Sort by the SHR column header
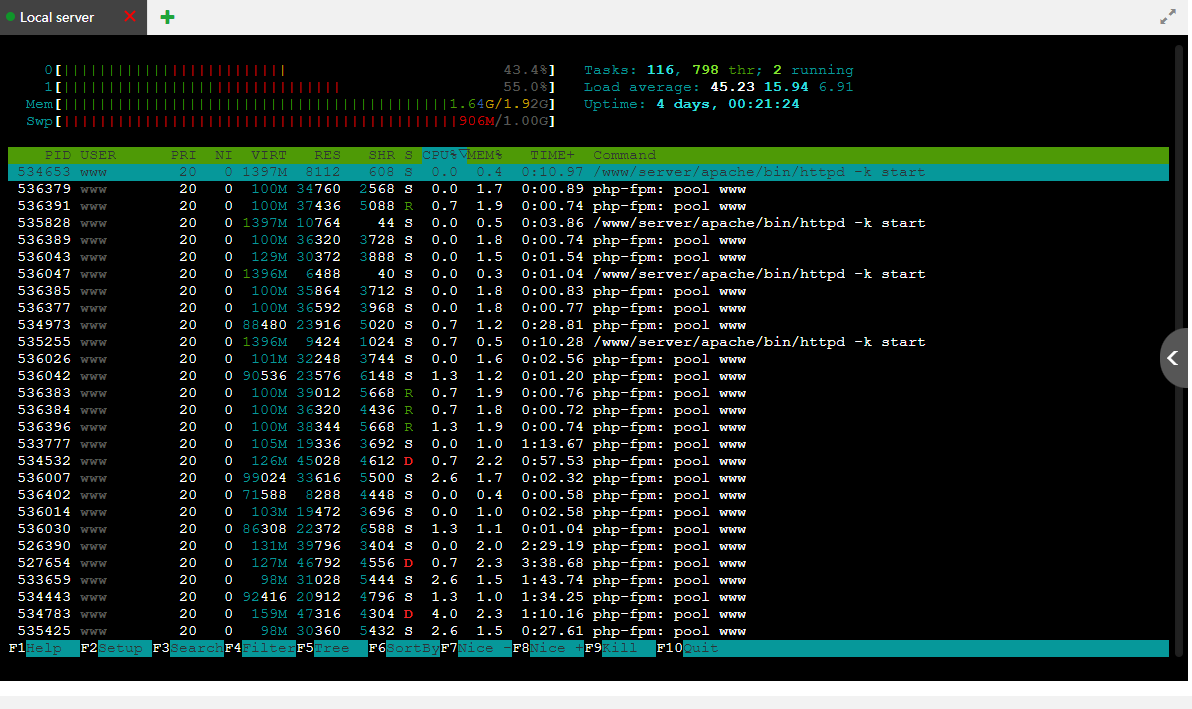The width and height of the screenshot is (1192, 709). [x=382, y=155]
